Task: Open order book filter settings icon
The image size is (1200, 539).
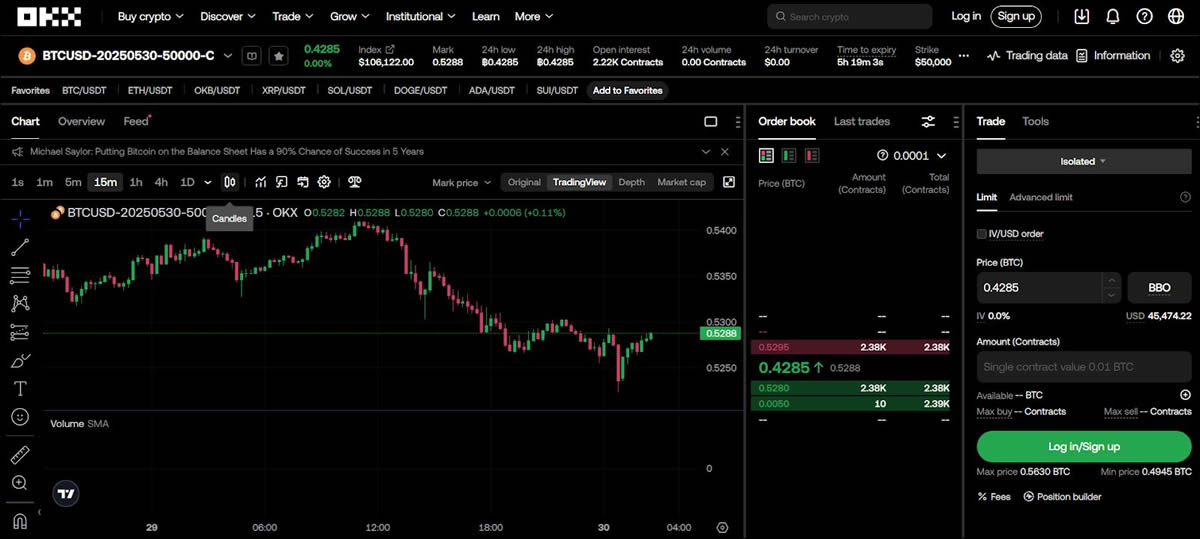Action: pos(928,121)
